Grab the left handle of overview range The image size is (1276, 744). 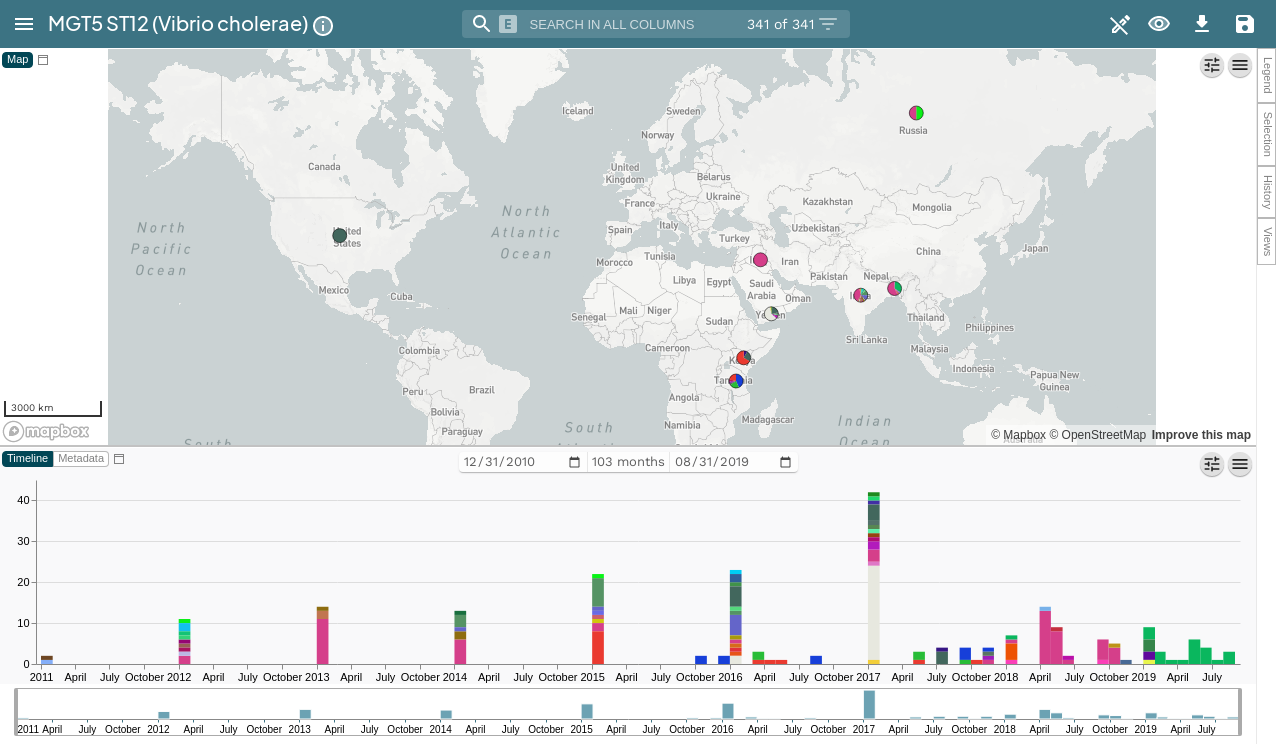17,712
